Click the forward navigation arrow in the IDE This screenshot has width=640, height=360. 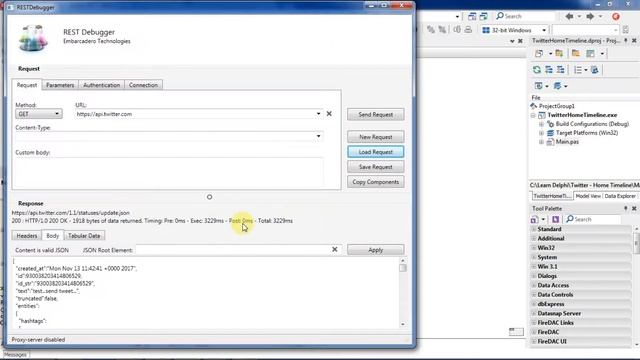pos(590,16)
